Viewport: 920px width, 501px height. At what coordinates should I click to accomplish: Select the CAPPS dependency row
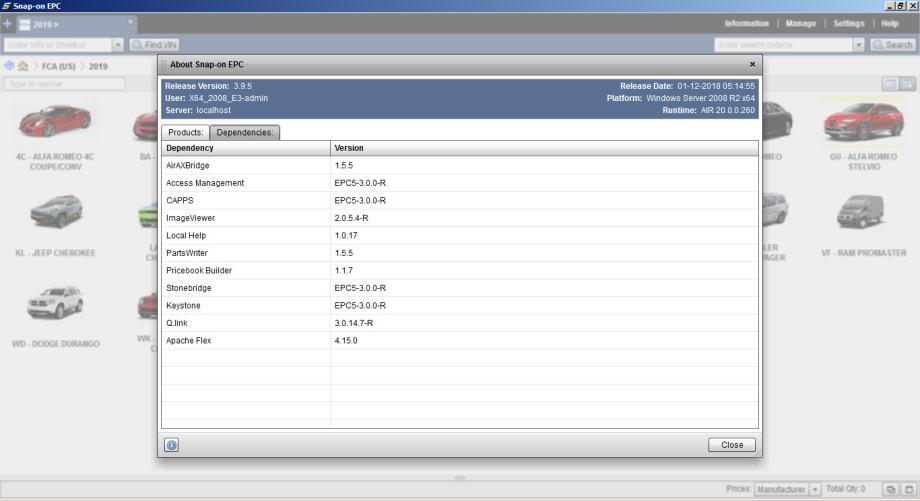pyautogui.click(x=460, y=201)
